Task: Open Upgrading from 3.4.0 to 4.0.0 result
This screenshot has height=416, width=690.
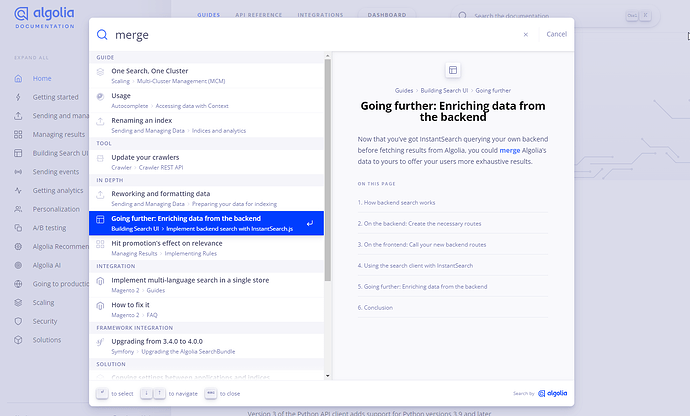Action: (x=206, y=346)
